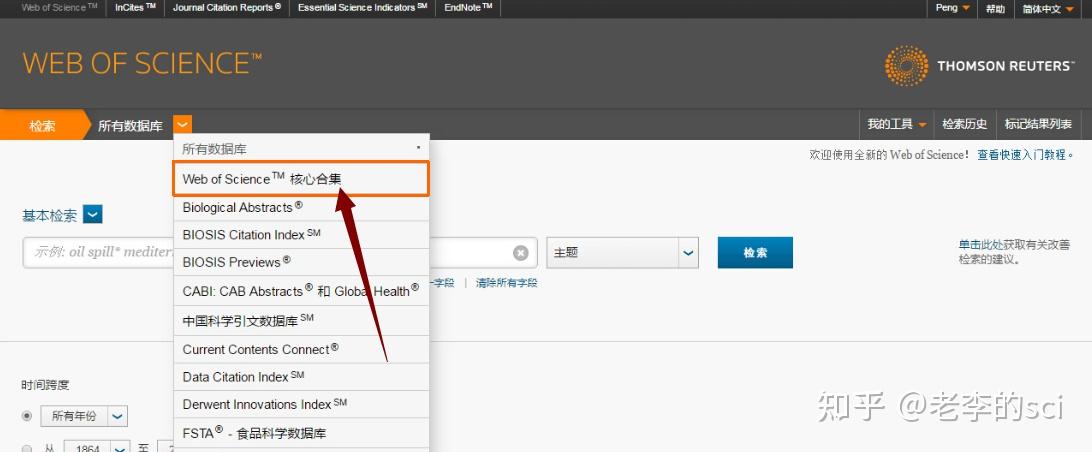
Task: Choose 中国科学引文数据库 entry
Action: point(301,321)
